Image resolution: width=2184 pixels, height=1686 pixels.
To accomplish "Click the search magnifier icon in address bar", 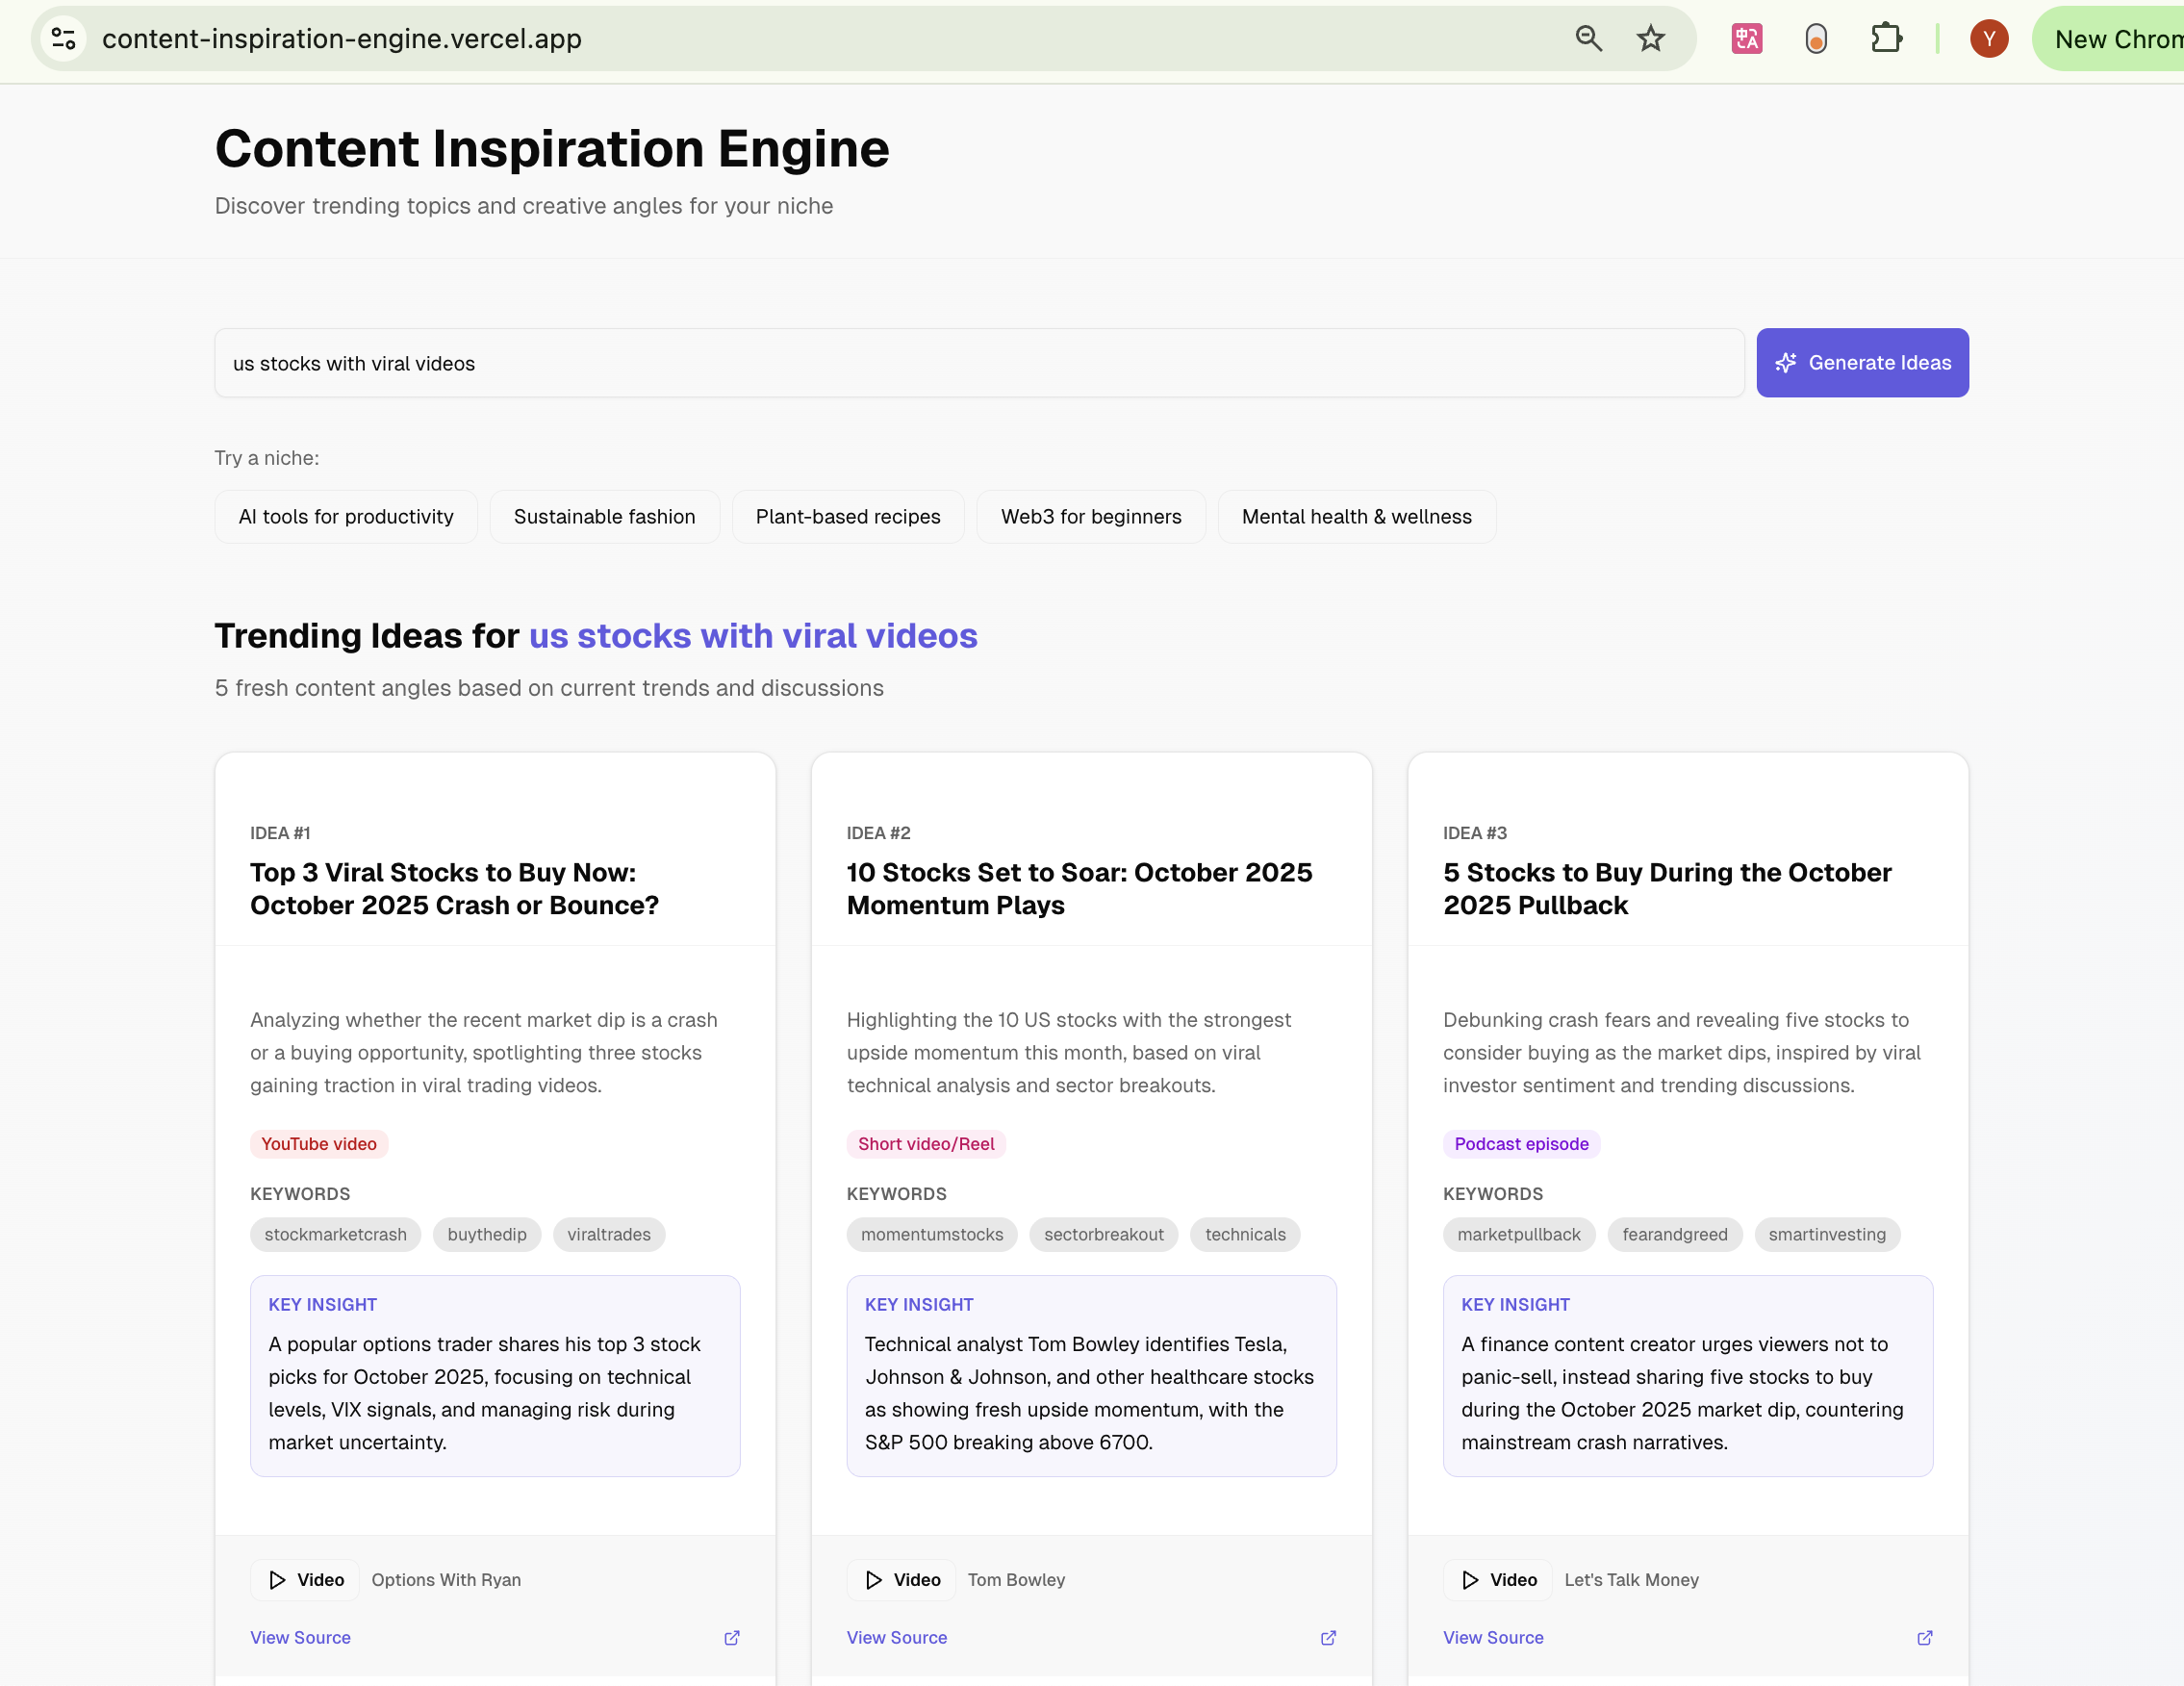I will 1588,39.
